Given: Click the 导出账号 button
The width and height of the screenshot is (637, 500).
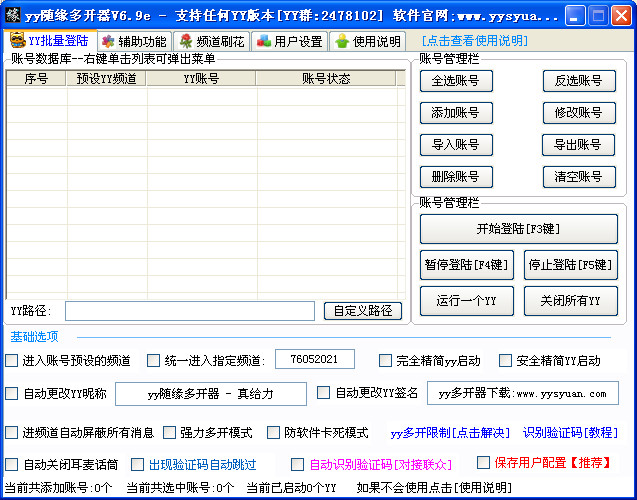Looking at the screenshot, I should (578, 145).
